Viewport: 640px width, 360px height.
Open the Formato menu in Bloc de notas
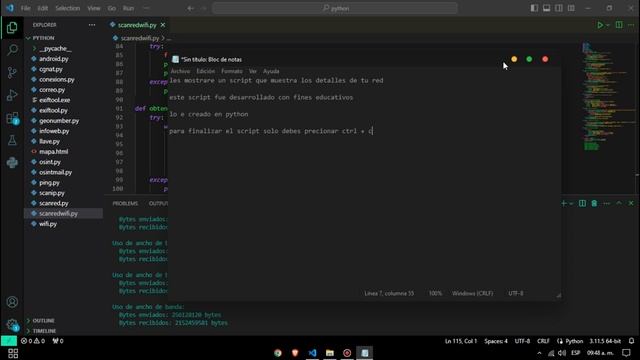232,71
